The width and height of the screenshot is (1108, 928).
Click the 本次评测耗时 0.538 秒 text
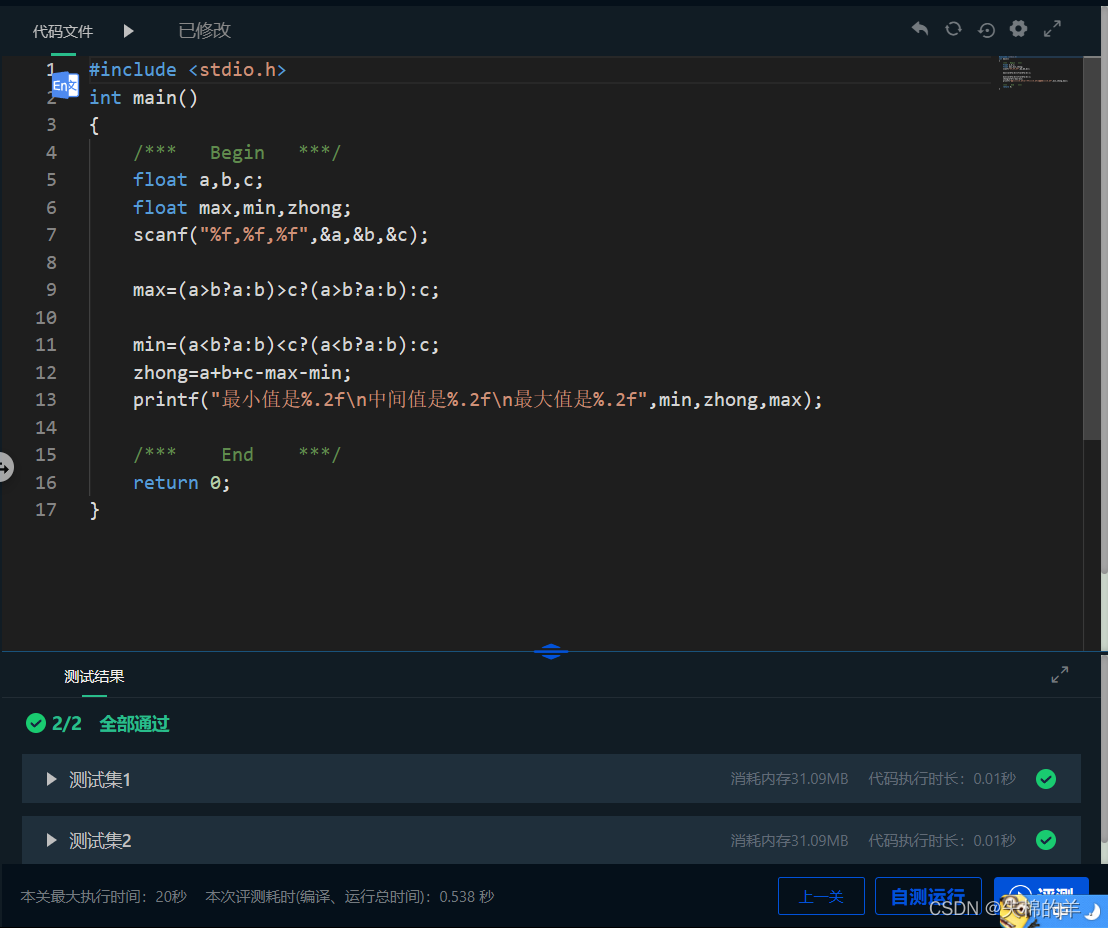(x=350, y=896)
